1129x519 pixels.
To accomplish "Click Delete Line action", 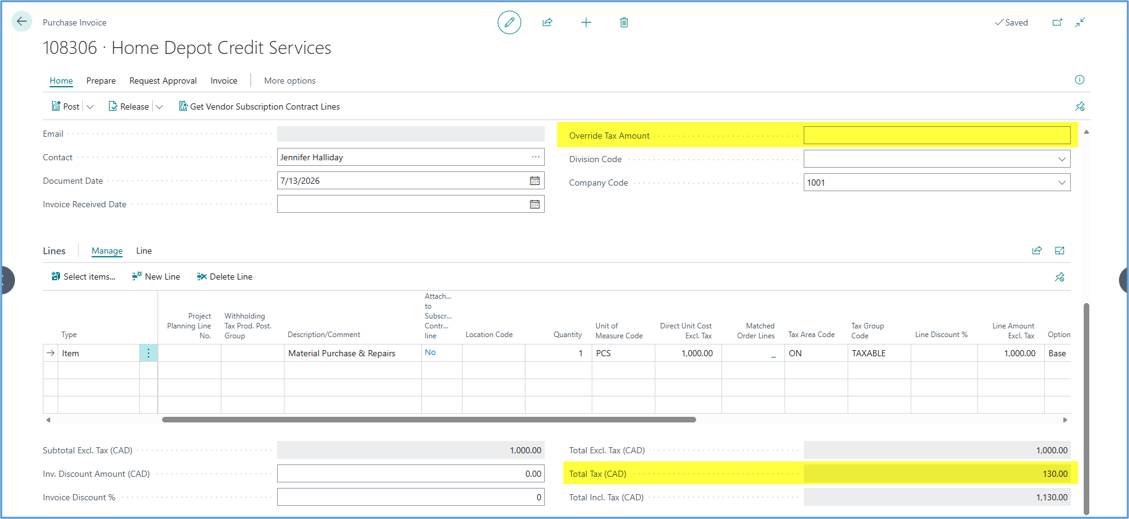I will point(224,276).
